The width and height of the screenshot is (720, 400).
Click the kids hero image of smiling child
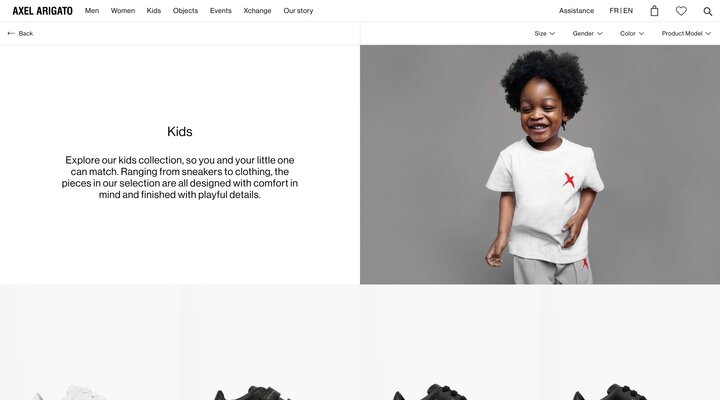[540, 164]
